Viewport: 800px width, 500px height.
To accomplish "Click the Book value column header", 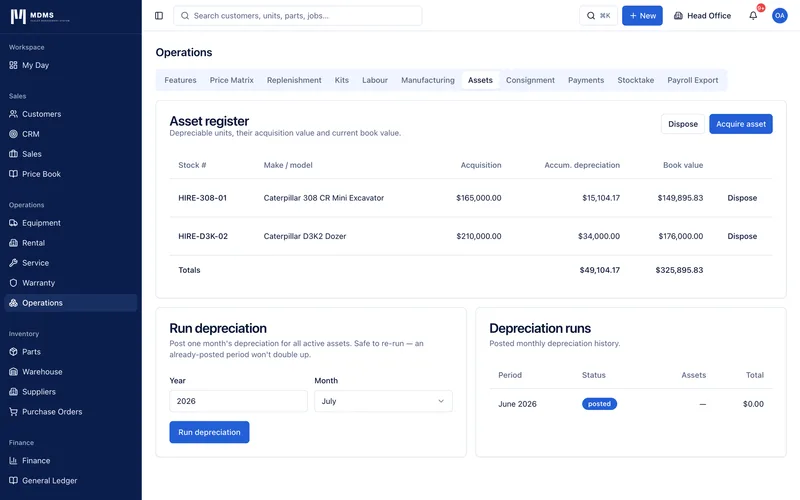I will pyautogui.click(x=683, y=165).
